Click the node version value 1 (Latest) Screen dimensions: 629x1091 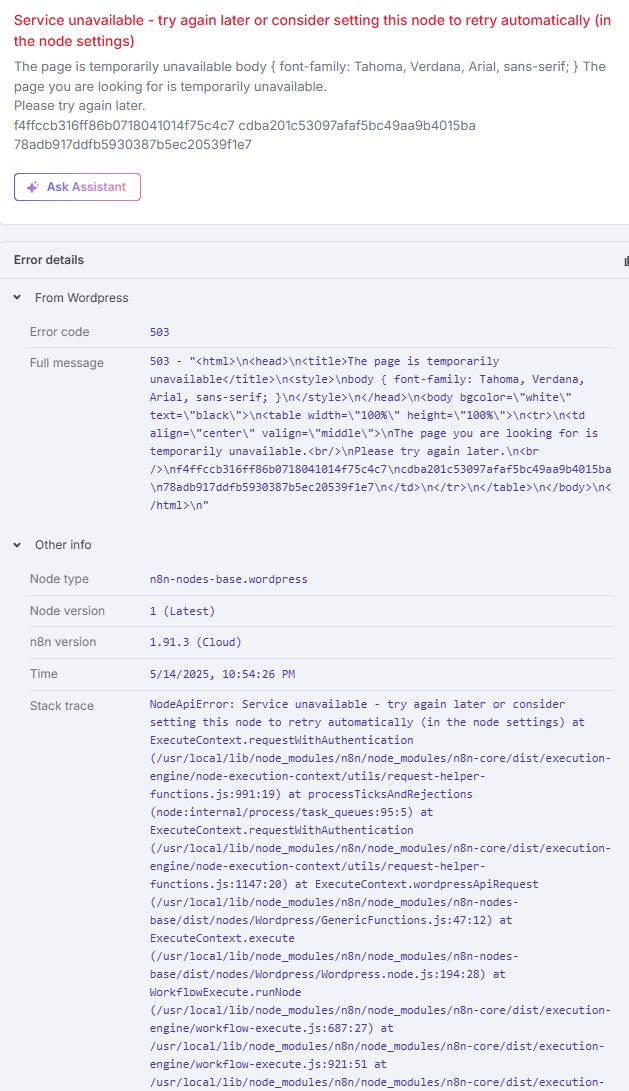[x=182, y=611]
